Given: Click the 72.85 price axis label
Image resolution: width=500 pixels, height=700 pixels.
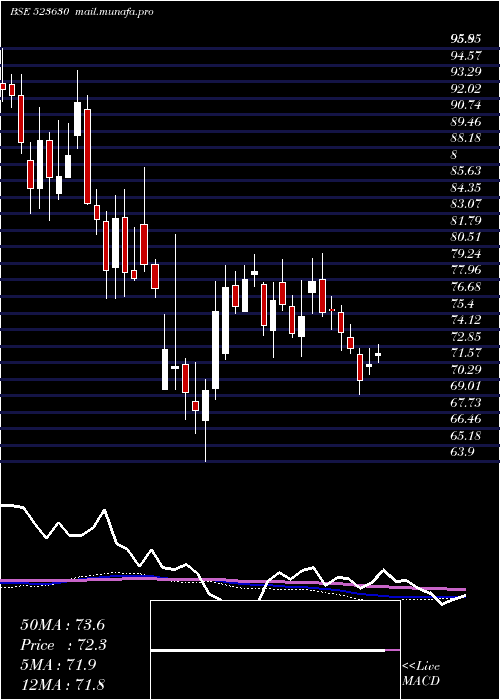Looking at the screenshot, I should [x=466, y=336].
